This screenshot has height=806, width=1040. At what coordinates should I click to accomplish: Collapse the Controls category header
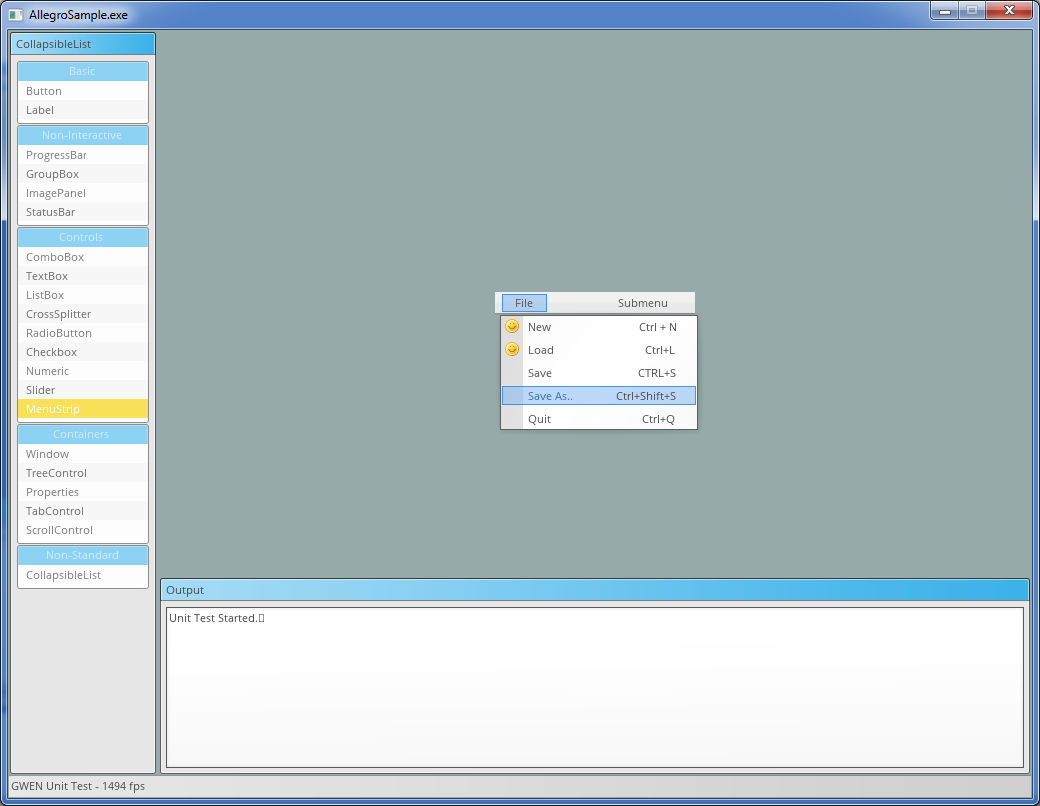pyautogui.click(x=83, y=237)
